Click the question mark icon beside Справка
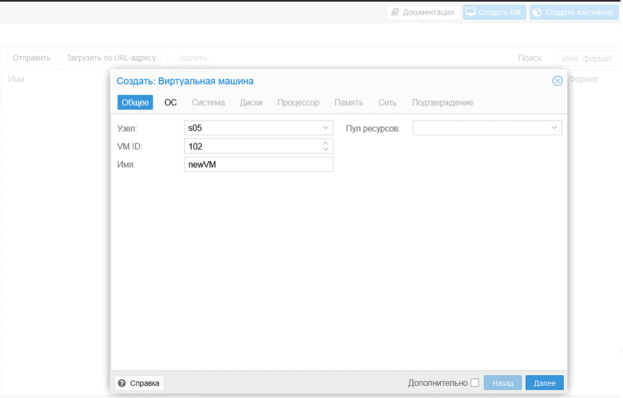Viewport: 623px width, 398px height. coord(122,383)
